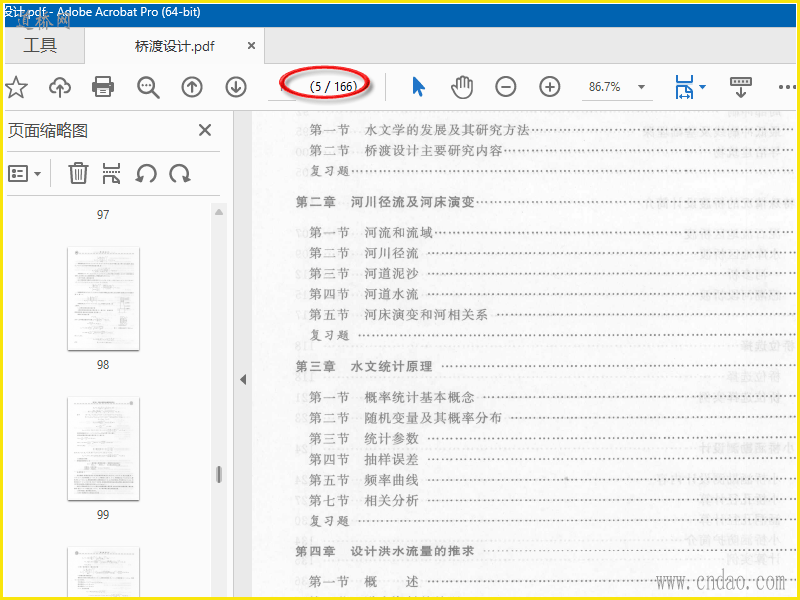Show more toolbar tools via ellipsis
The image size is (800, 600).
click(787, 87)
